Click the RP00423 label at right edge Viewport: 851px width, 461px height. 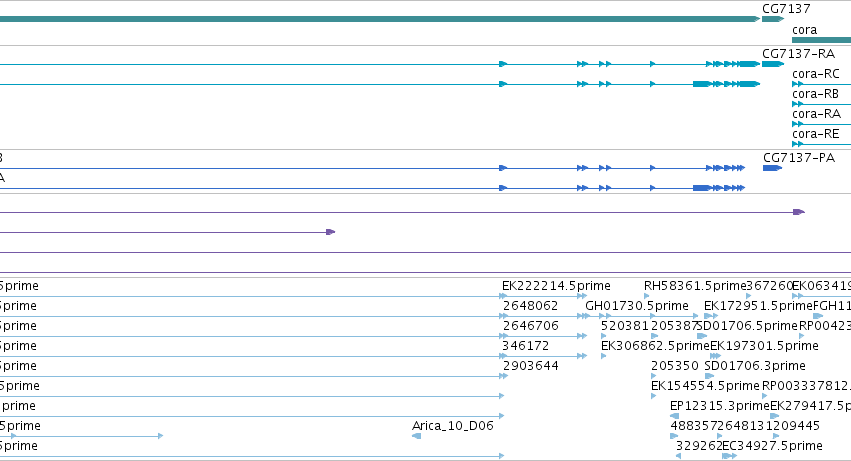(824, 326)
